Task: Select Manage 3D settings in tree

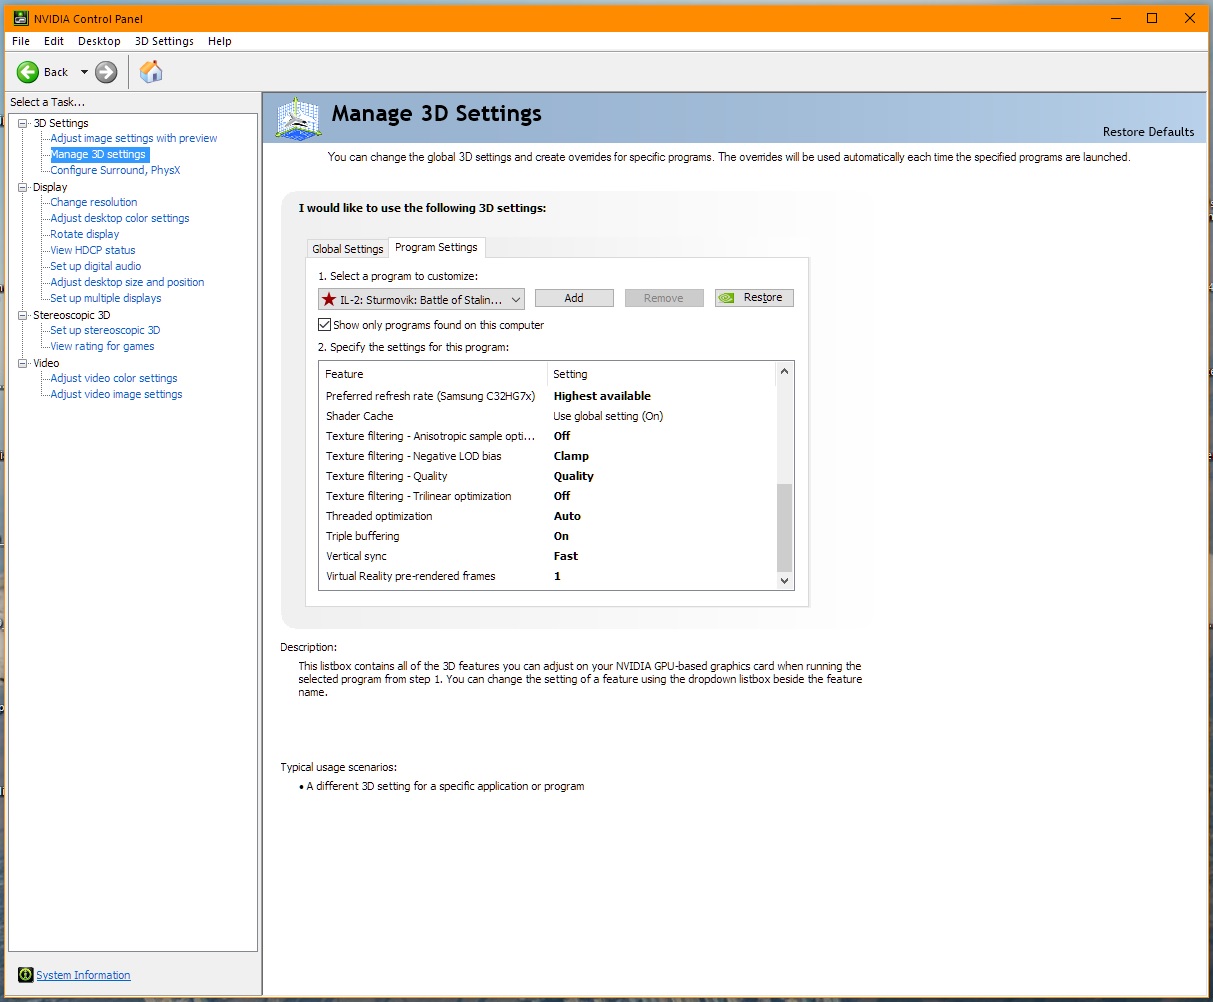Action: (99, 154)
